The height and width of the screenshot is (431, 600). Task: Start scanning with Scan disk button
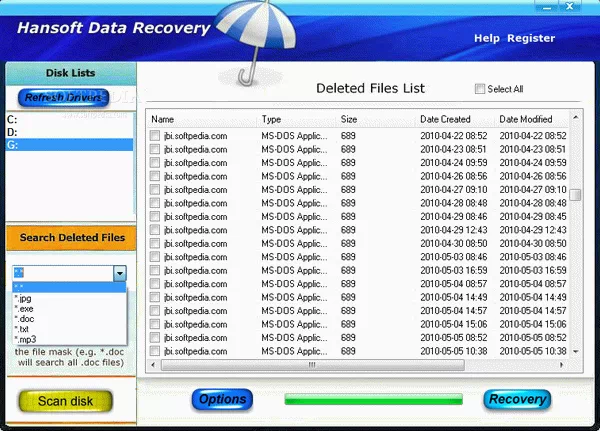65,401
